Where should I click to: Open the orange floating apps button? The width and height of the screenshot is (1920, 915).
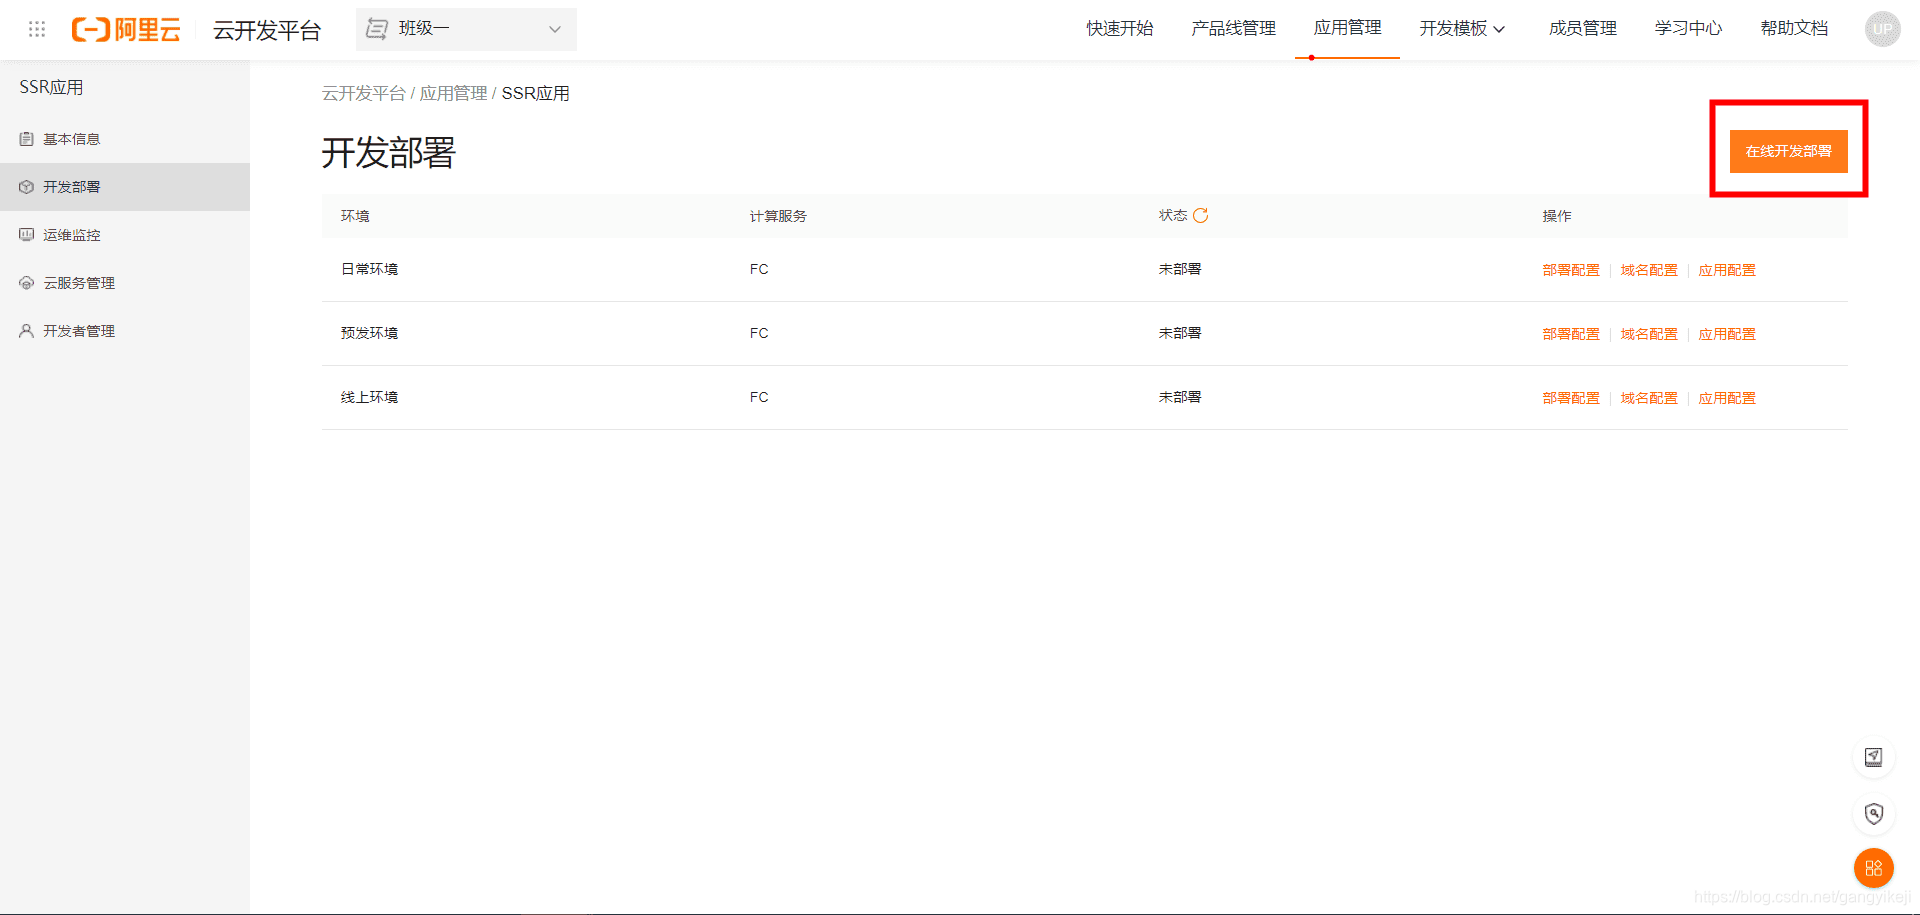point(1874,868)
